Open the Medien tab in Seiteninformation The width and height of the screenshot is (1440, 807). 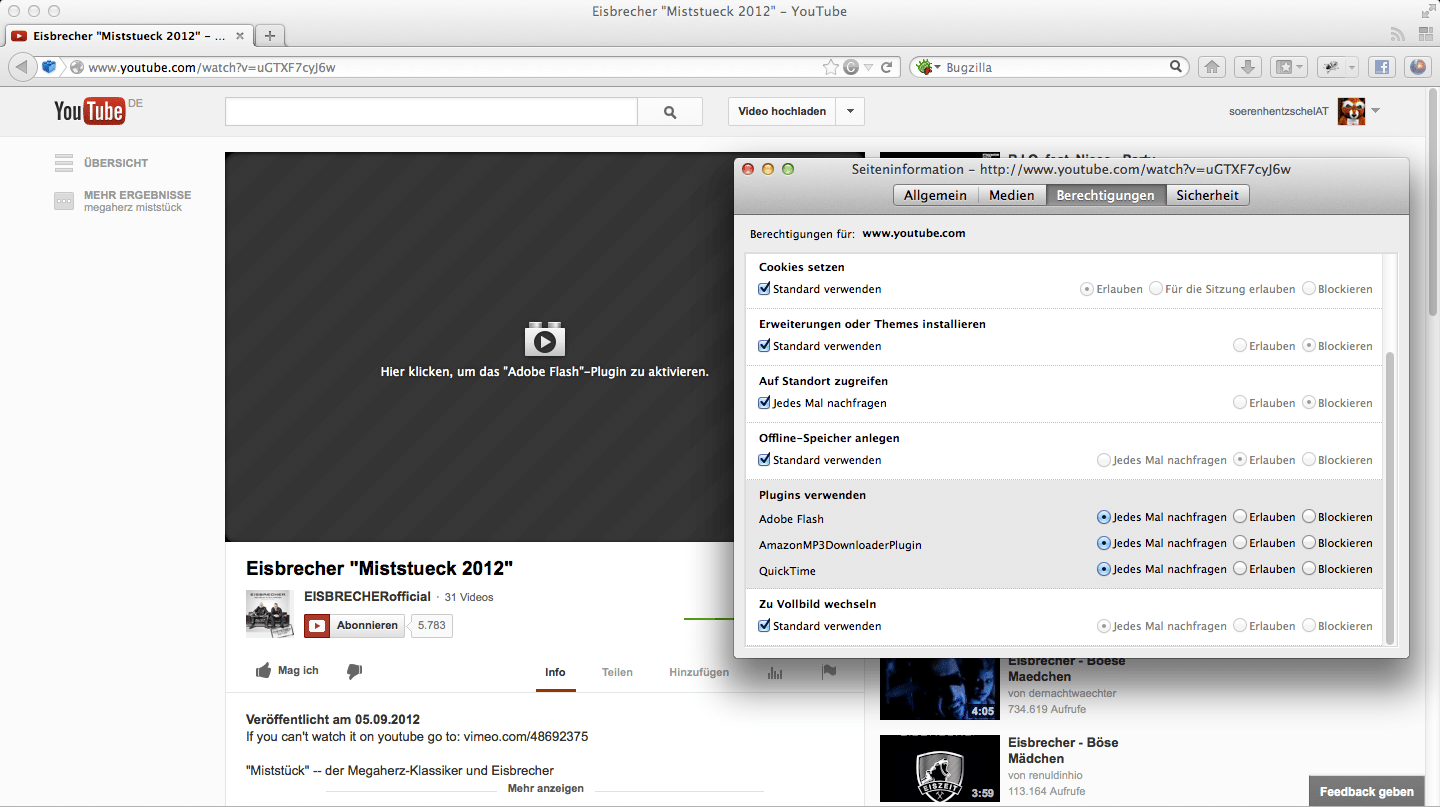point(1011,195)
